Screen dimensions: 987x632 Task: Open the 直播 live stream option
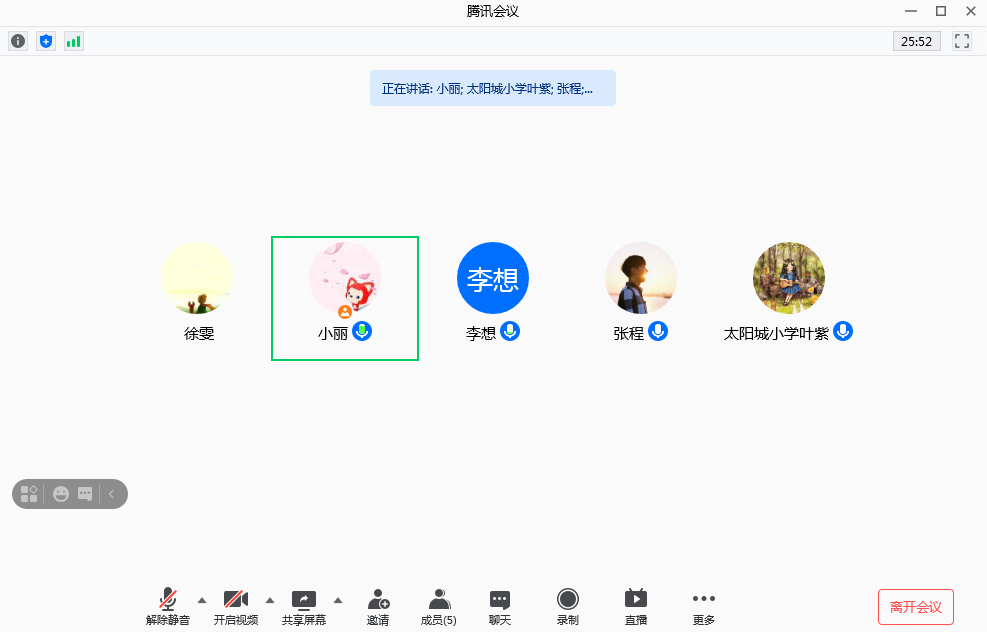click(636, 607)
